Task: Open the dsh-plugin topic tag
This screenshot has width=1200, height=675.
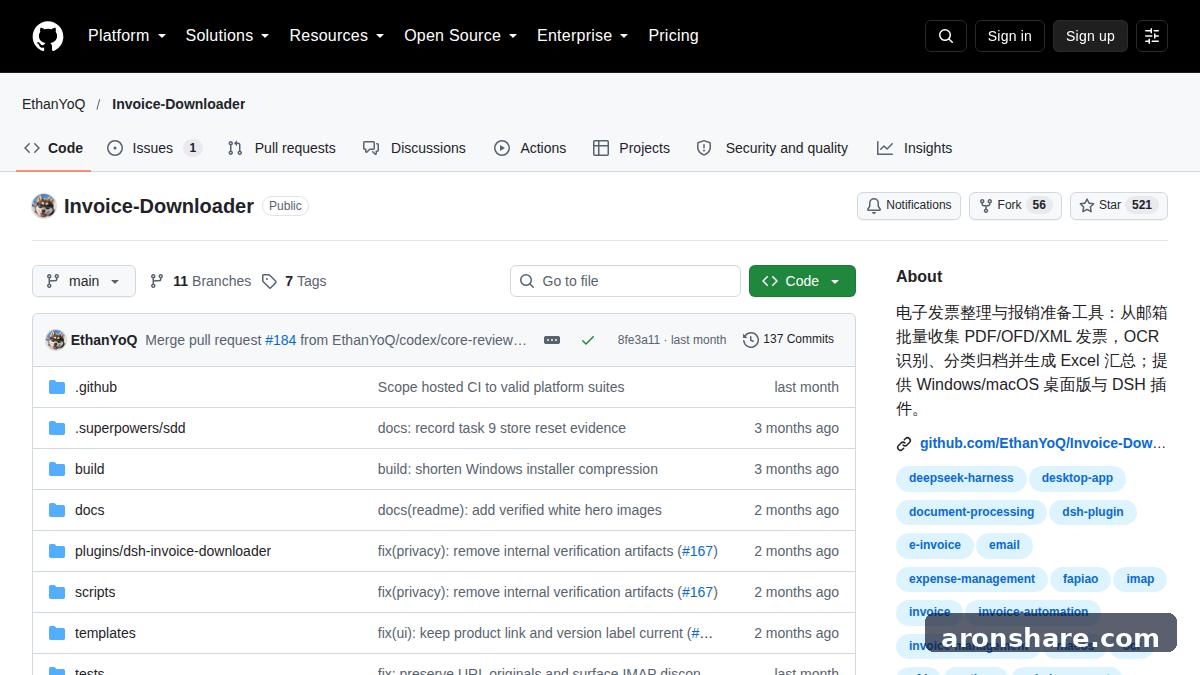Action: tap(1093, 512)
